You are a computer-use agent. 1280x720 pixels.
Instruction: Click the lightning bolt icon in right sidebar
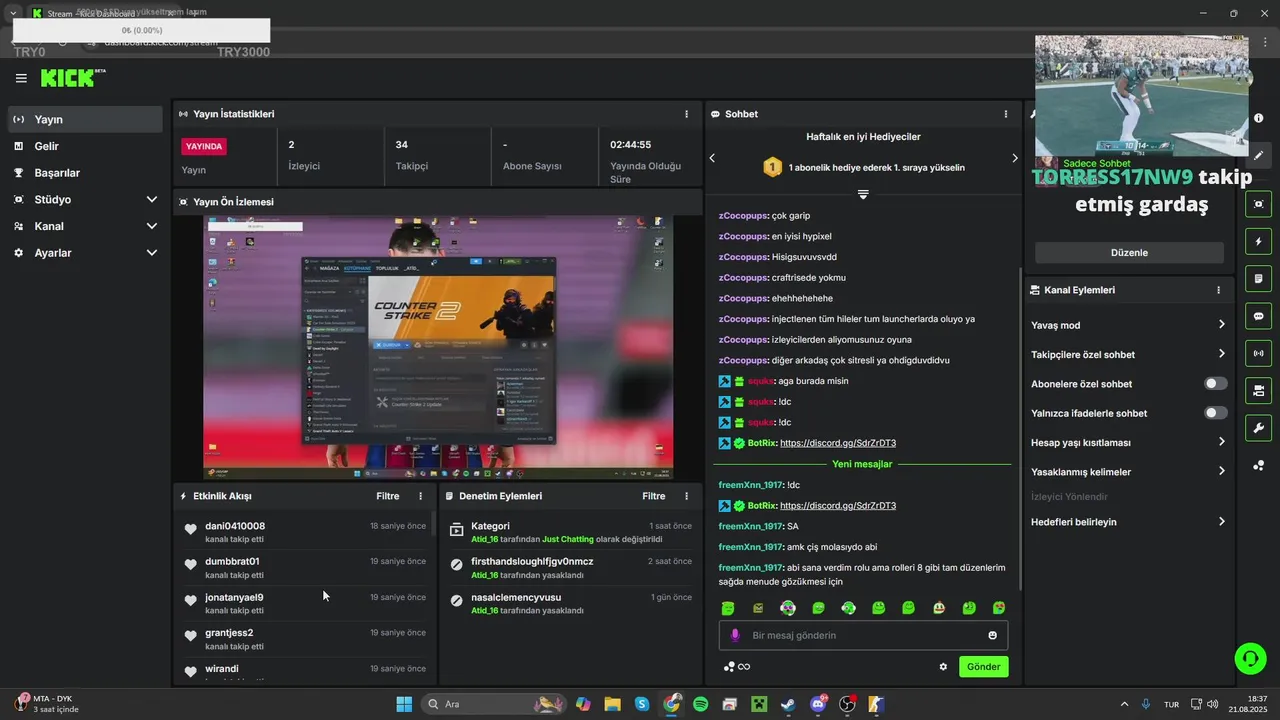[x=1258, y=241]
